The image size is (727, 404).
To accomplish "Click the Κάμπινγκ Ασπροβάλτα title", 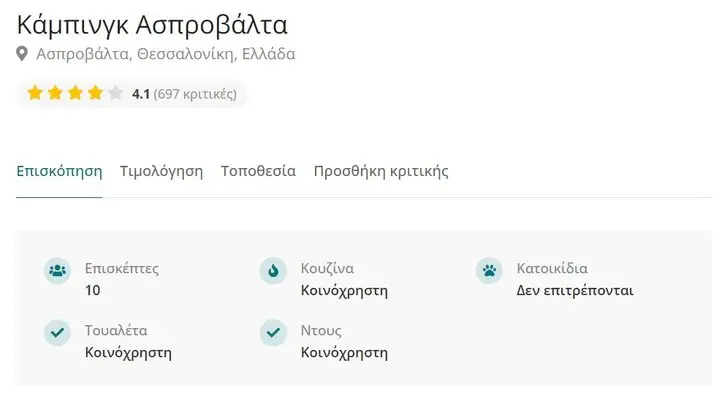I will pyautogui.click(x=152, y=25).
